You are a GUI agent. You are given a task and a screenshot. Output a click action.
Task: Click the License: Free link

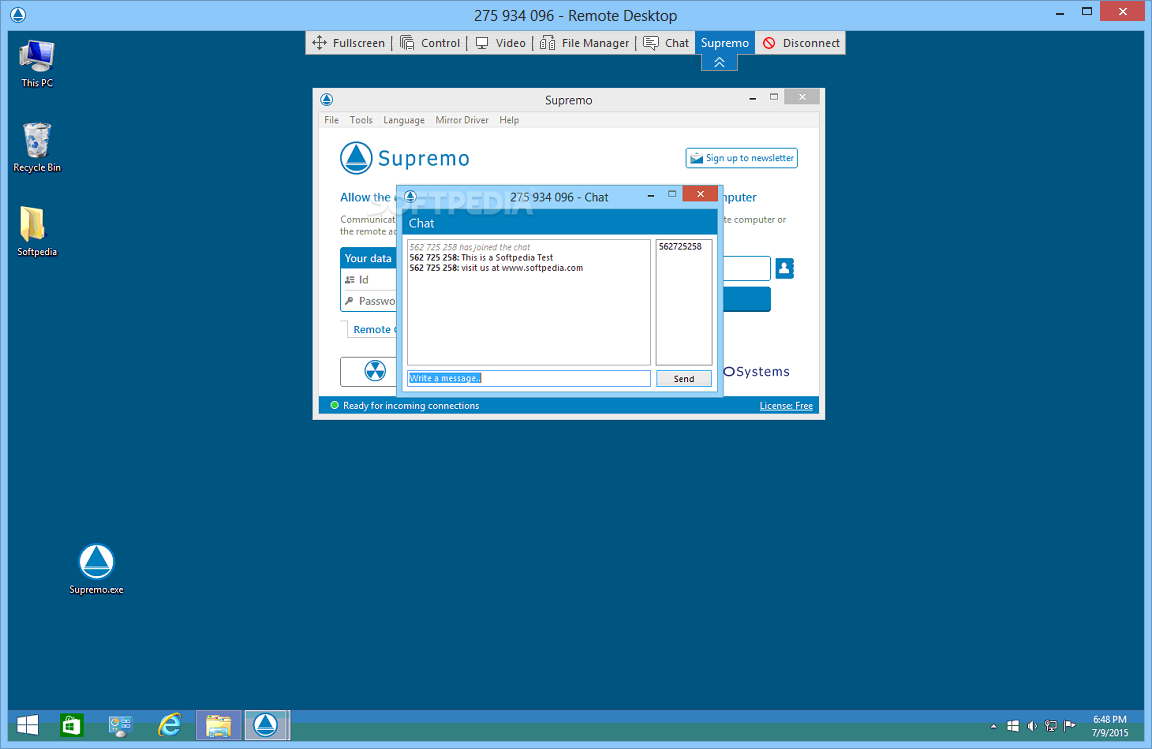(786, 406)
